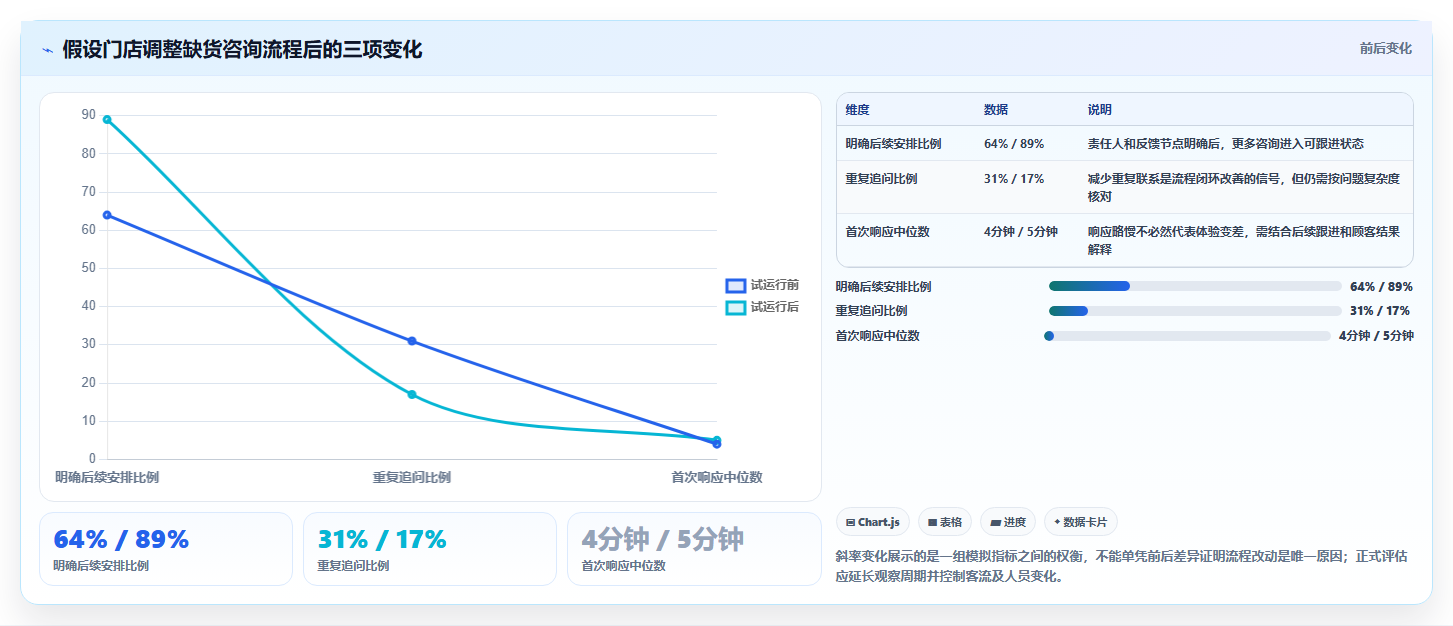Click progress row value 4分钟 / 5分钟
The height and width of the screenshot is (626, 1453).
coord(1376,336)
